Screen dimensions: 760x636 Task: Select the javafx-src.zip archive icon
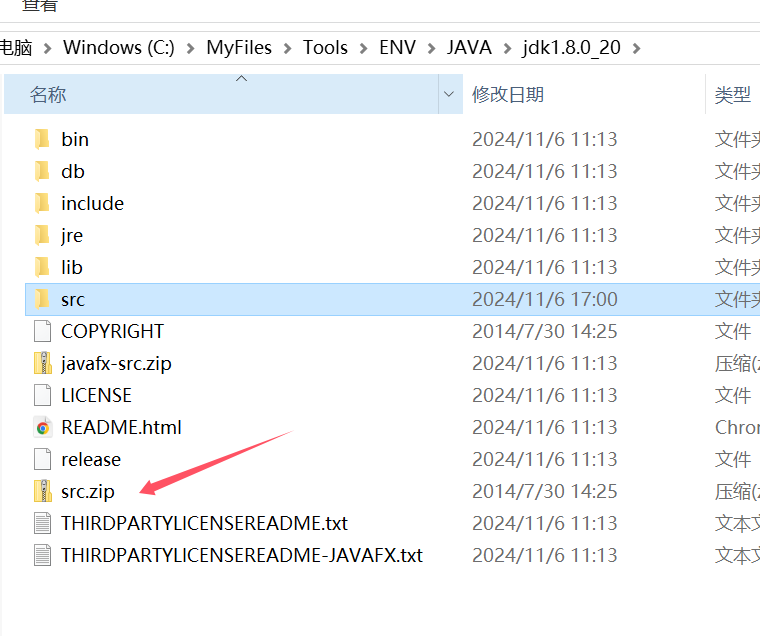(x=43, y=363)
